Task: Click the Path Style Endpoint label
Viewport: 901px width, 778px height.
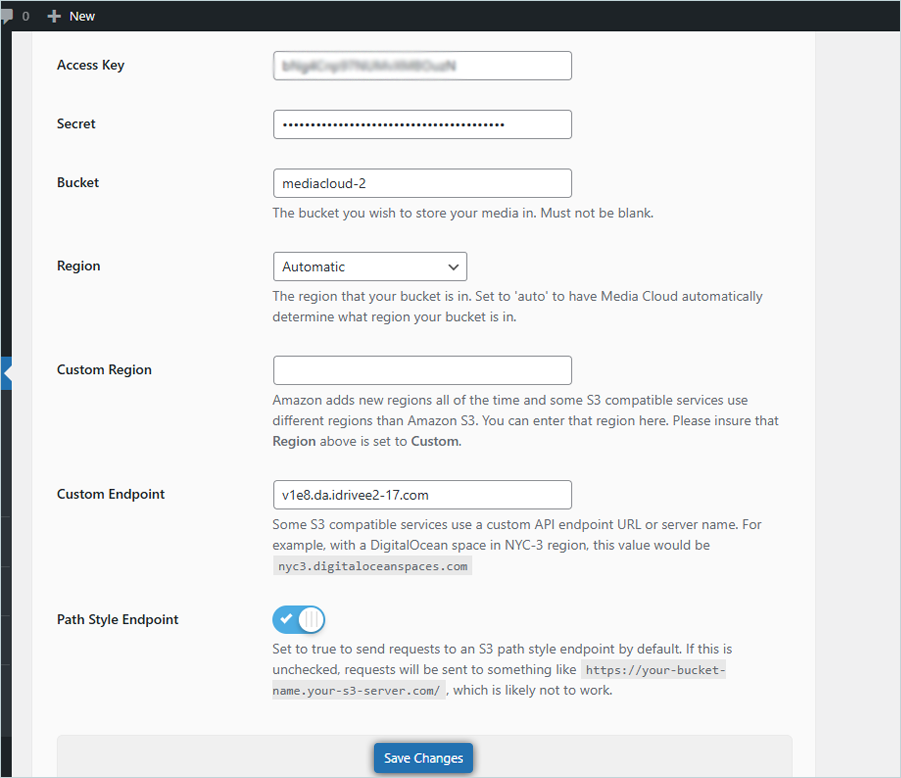Action: pyautogui.click(x=117, y=620)
